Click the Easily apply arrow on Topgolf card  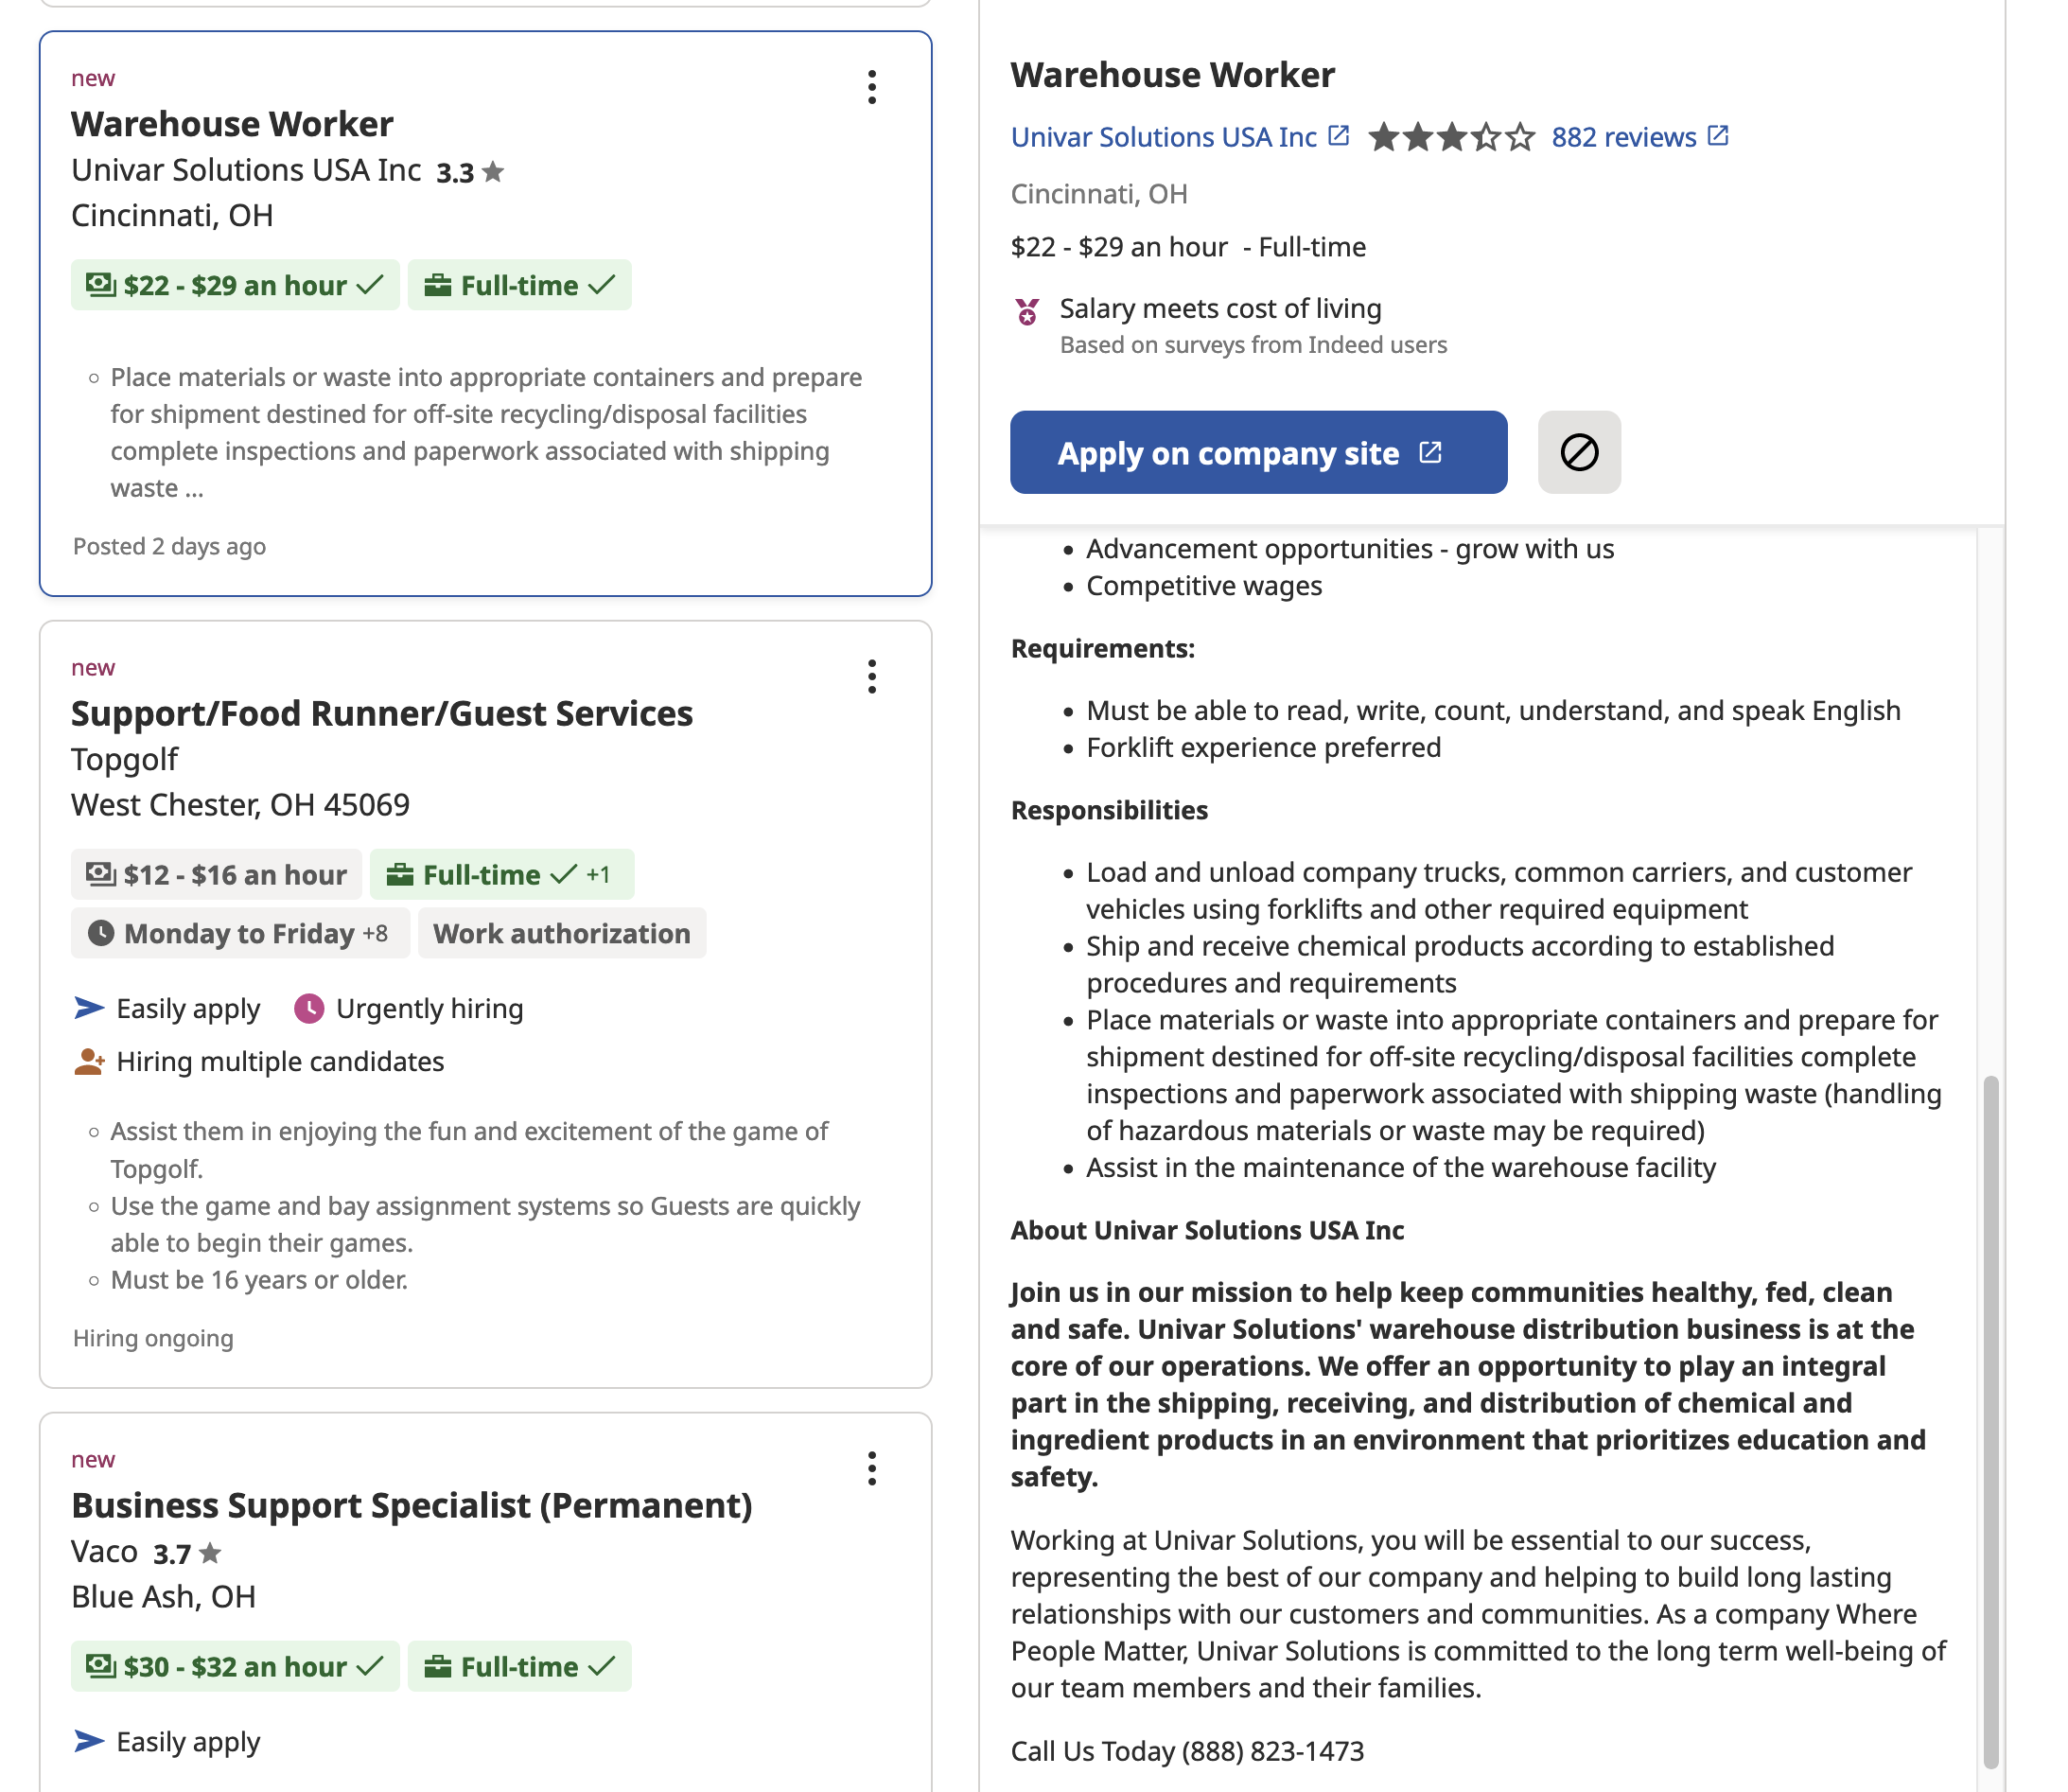[89, 1008]
